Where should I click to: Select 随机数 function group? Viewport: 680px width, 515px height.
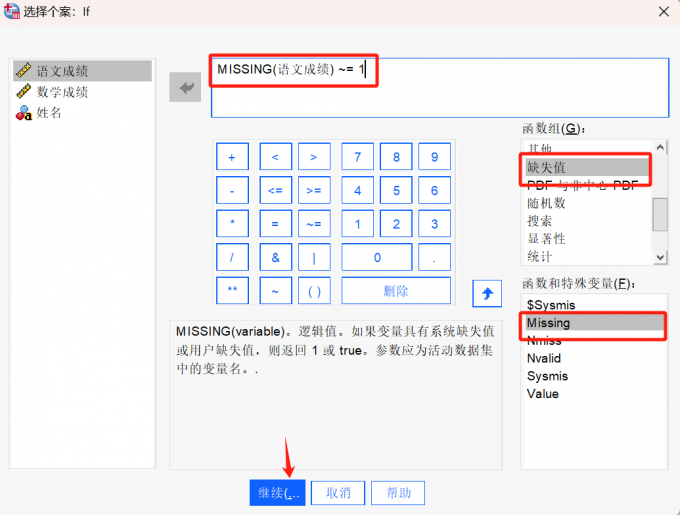[588, 203]
